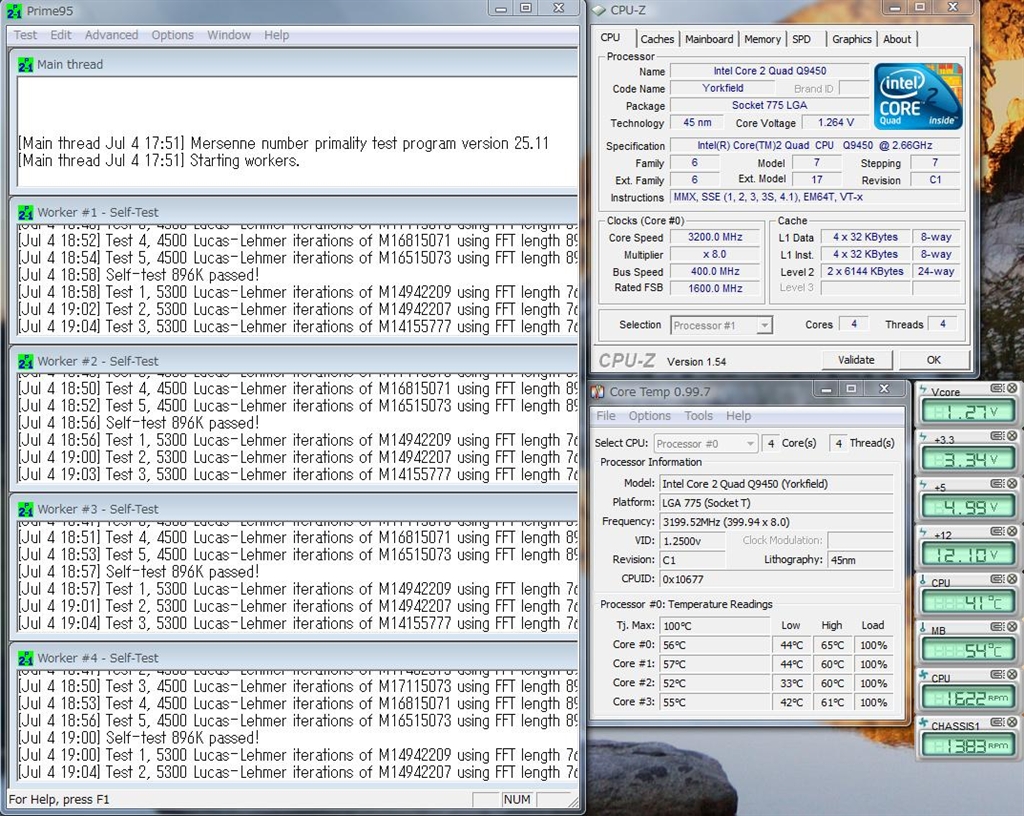Viewport: 1024px width, 816px height.
Task: Click the Worker #3 Self-Test window icon
Action: coord(25,509)
